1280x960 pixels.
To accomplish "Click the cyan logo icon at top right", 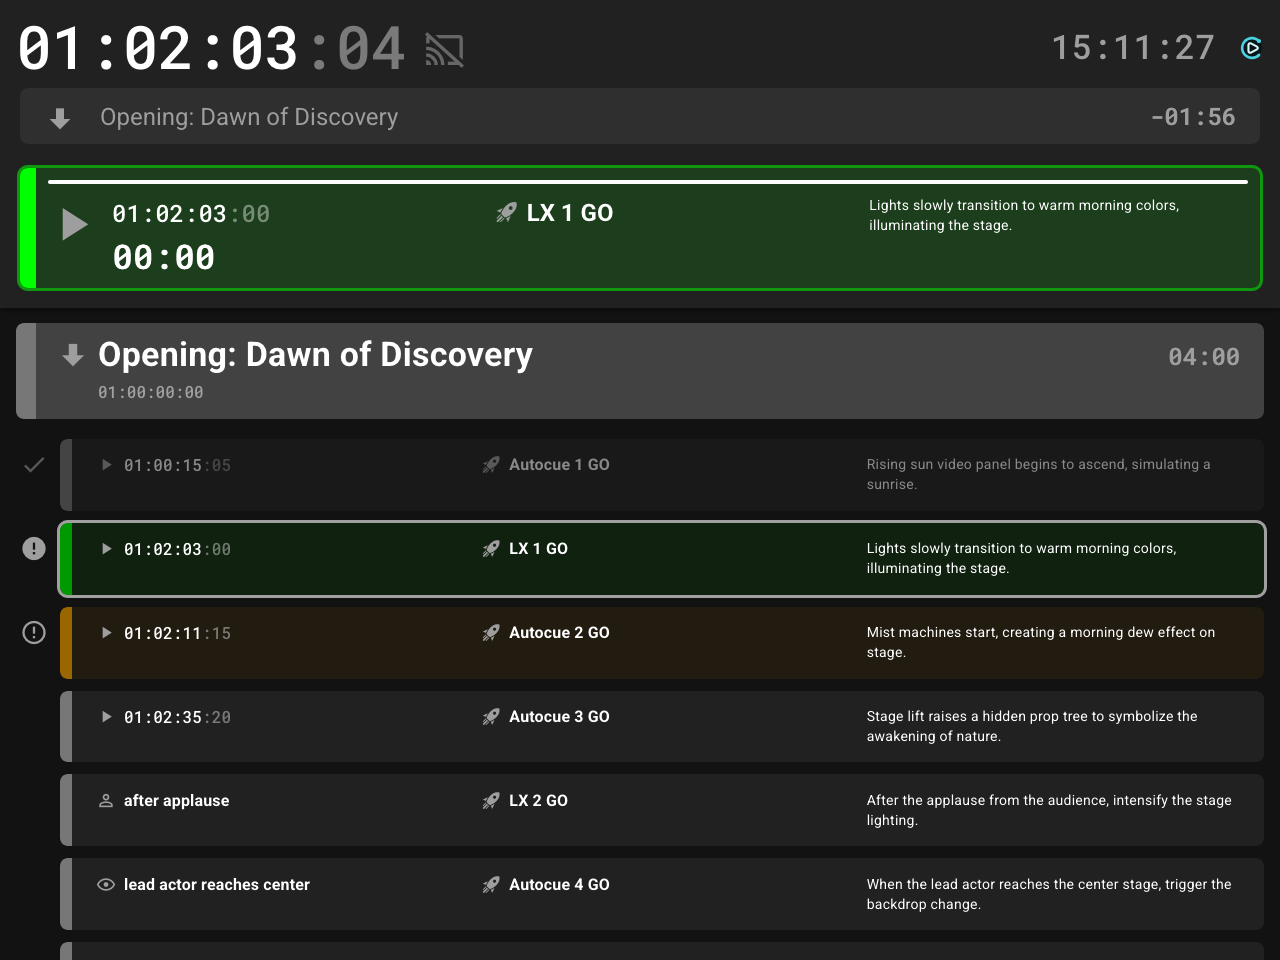I will point(1251,48).
